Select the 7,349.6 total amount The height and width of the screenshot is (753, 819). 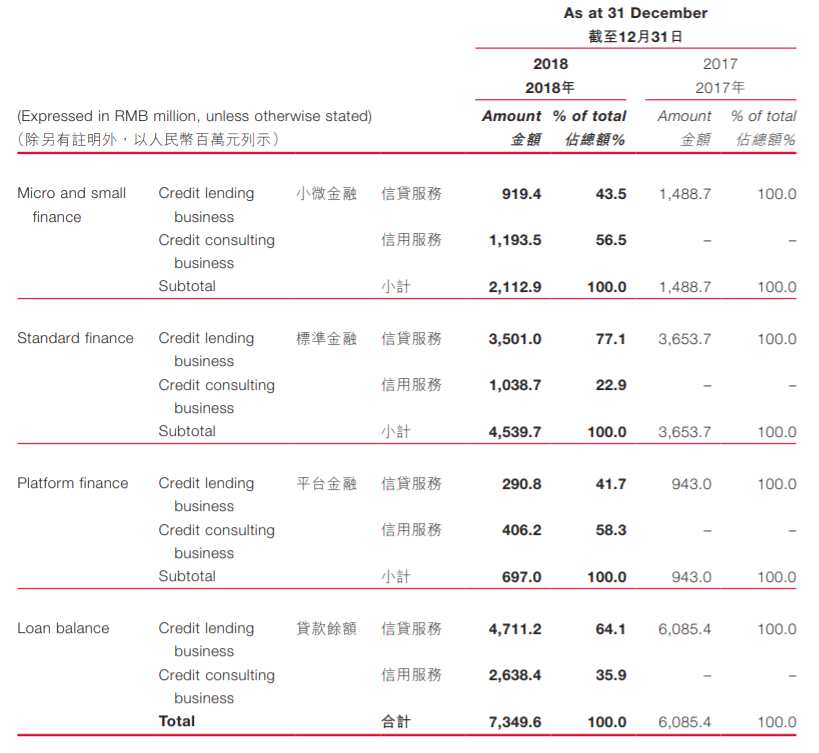pos(515,722)
